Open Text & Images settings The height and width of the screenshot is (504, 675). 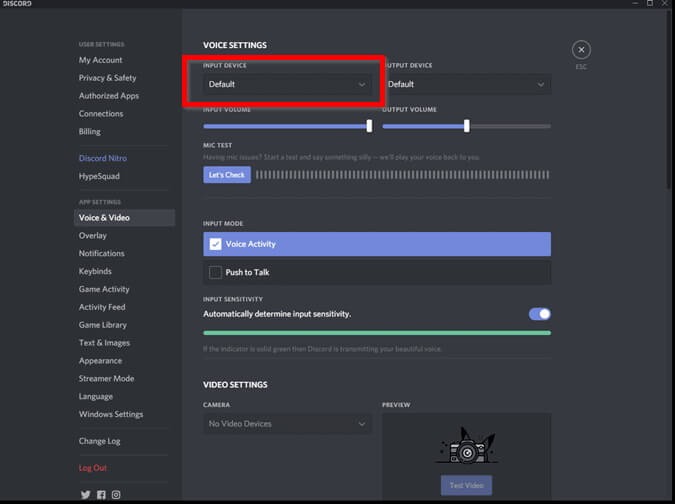coord(104,343)
